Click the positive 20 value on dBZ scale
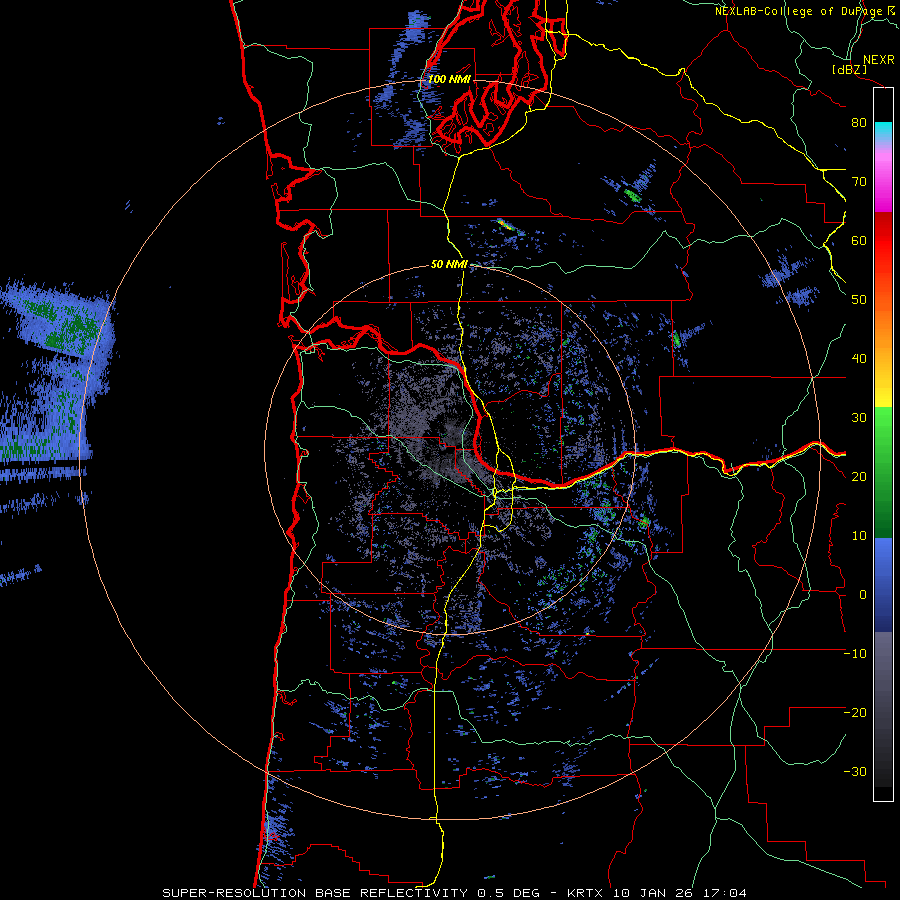Screen dimensions: 900x900 (859, 476)
